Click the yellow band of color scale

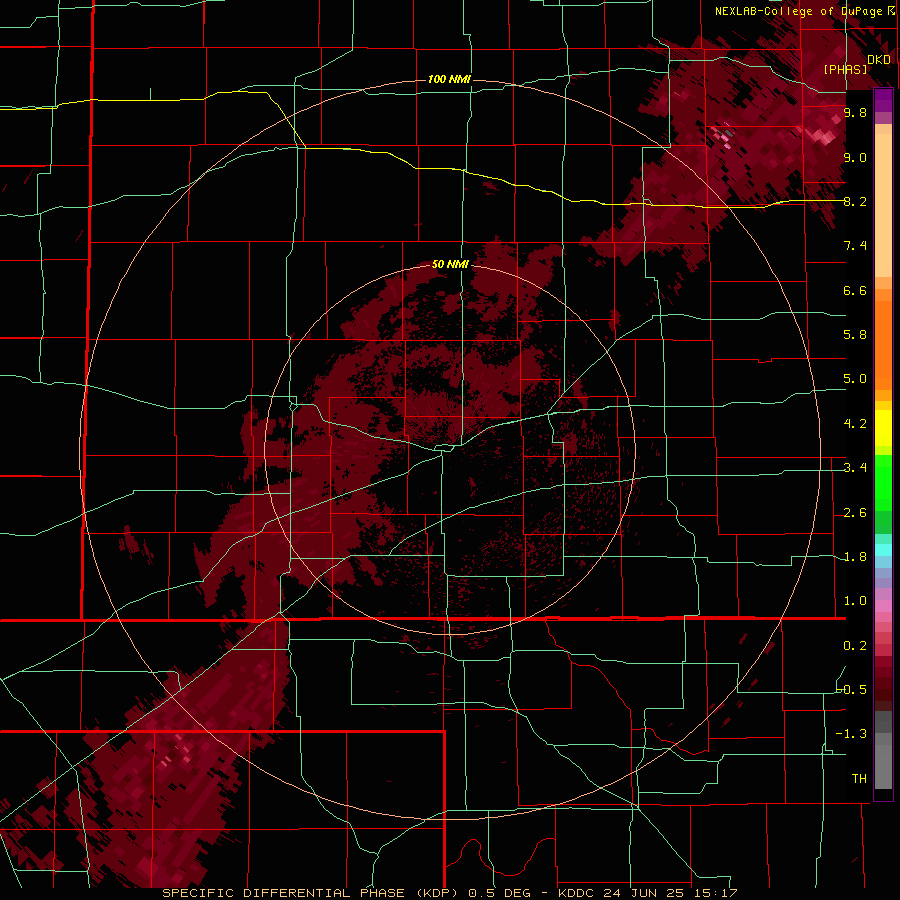coord(883,428)
